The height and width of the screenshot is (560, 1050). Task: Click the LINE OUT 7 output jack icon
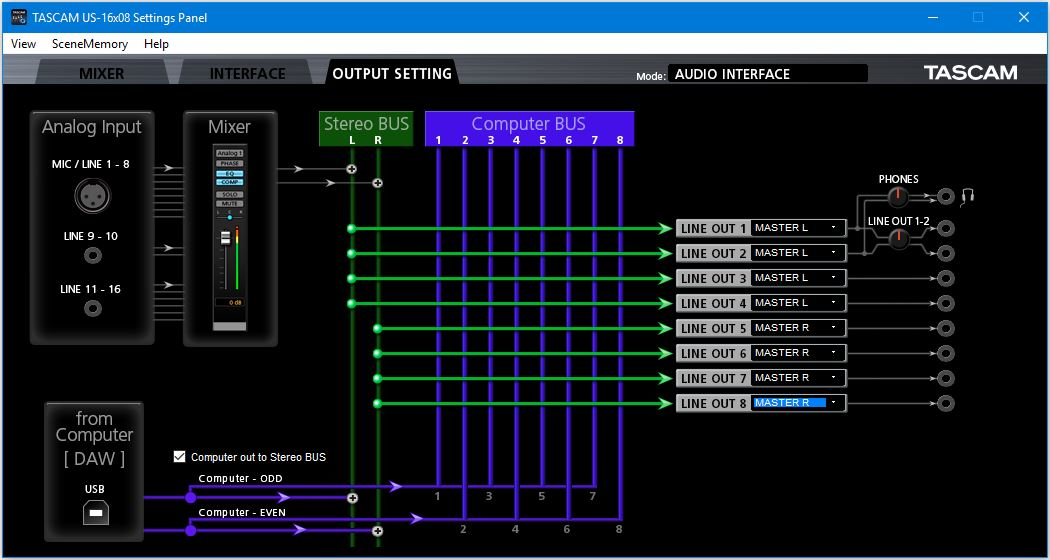[946, 378]
